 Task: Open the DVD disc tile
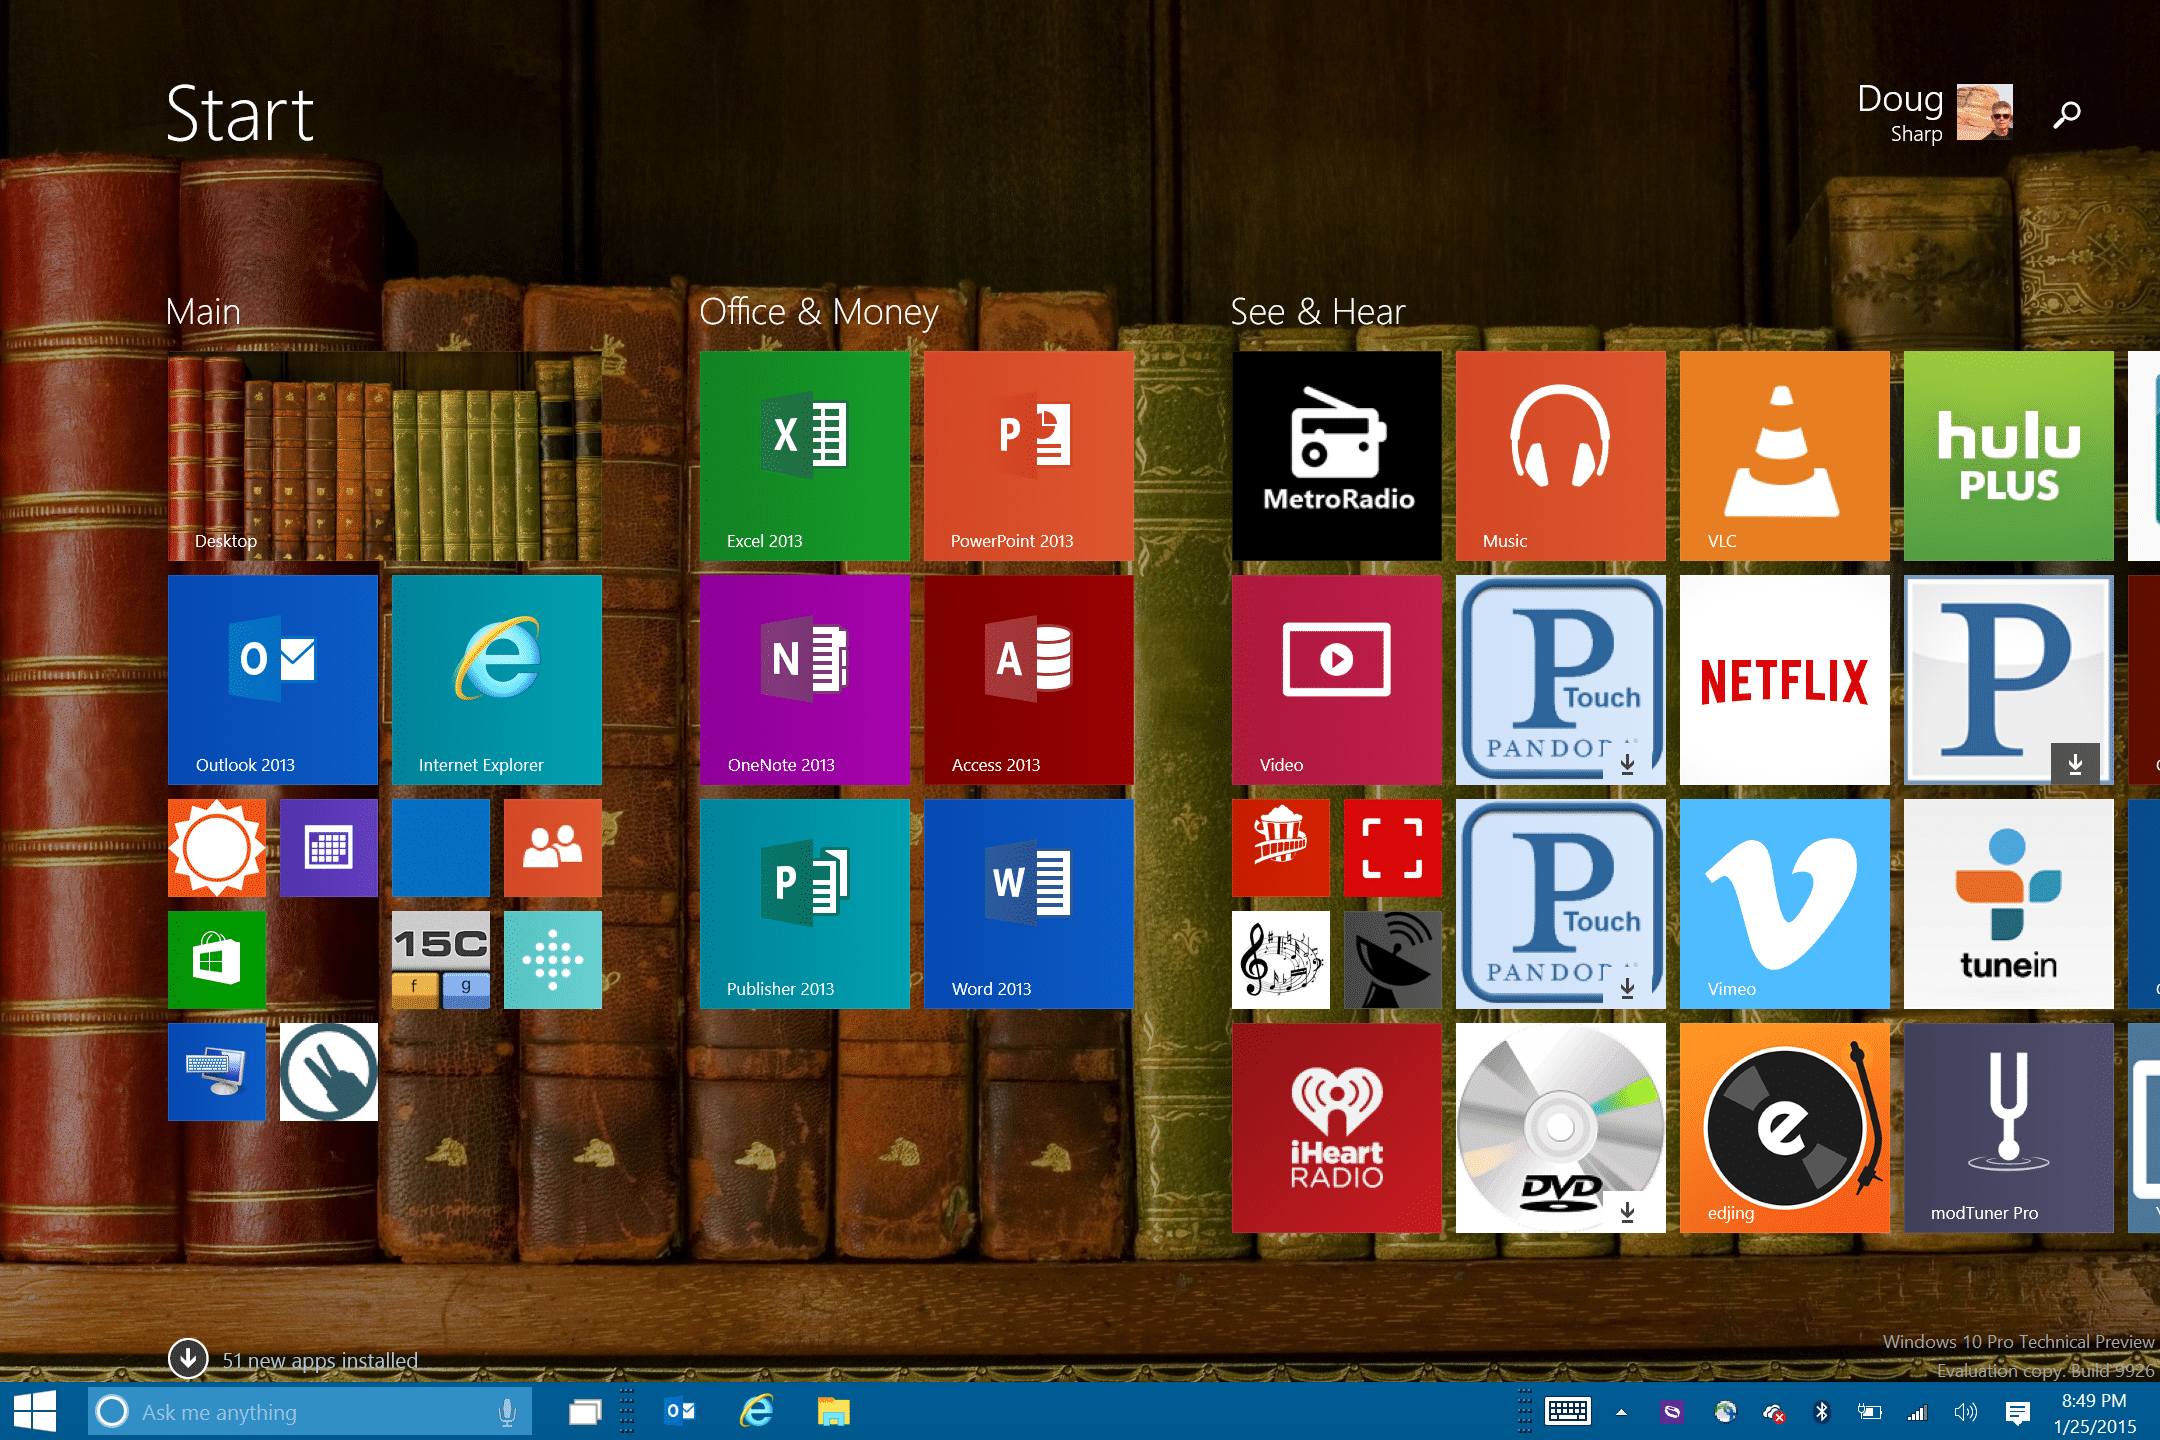[1561, 1128]
